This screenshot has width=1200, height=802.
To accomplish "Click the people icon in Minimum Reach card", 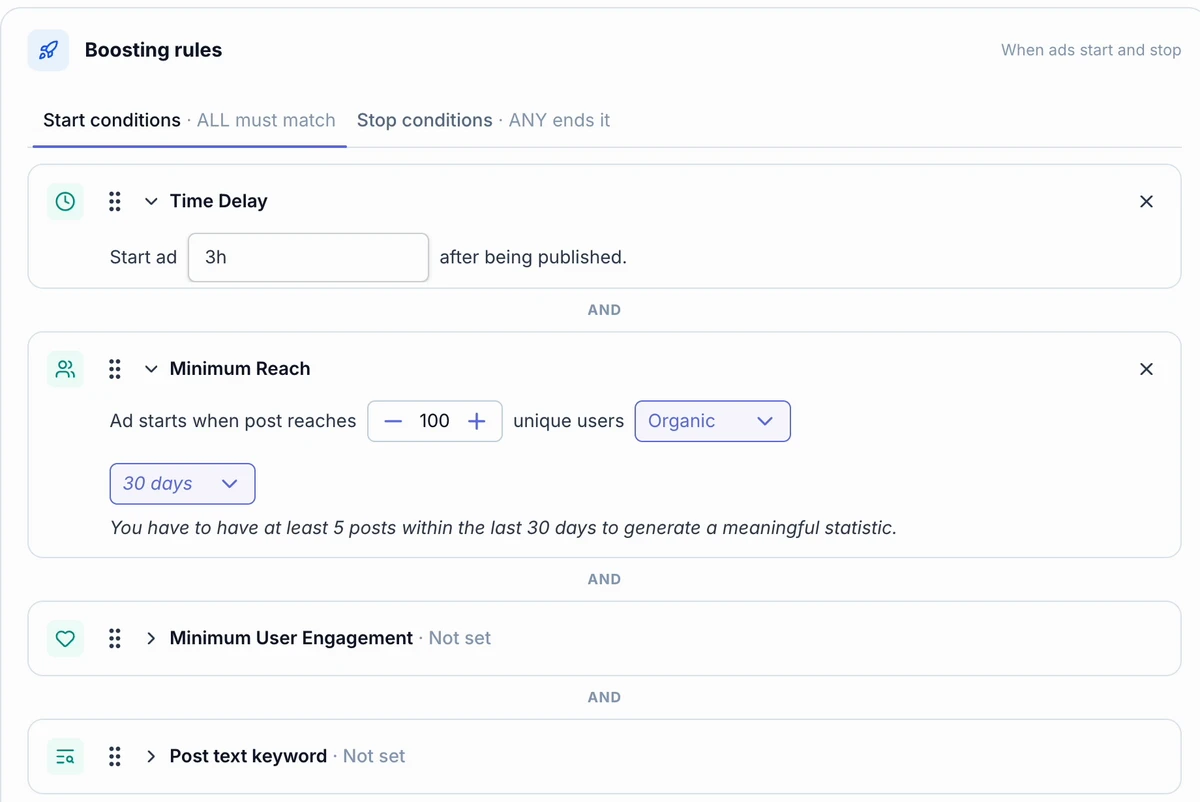I will click(x=65, y=369).
